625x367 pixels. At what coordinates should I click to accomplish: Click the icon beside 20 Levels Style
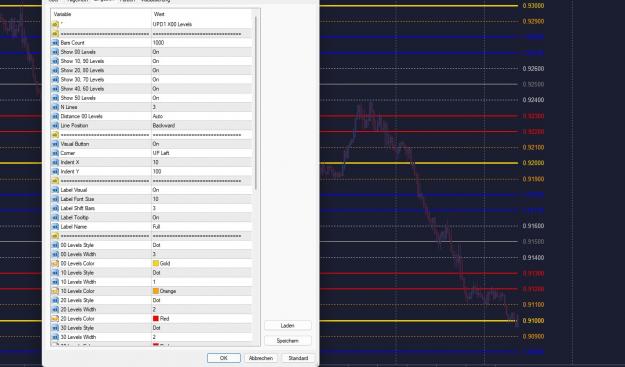(x=55, y=300)
